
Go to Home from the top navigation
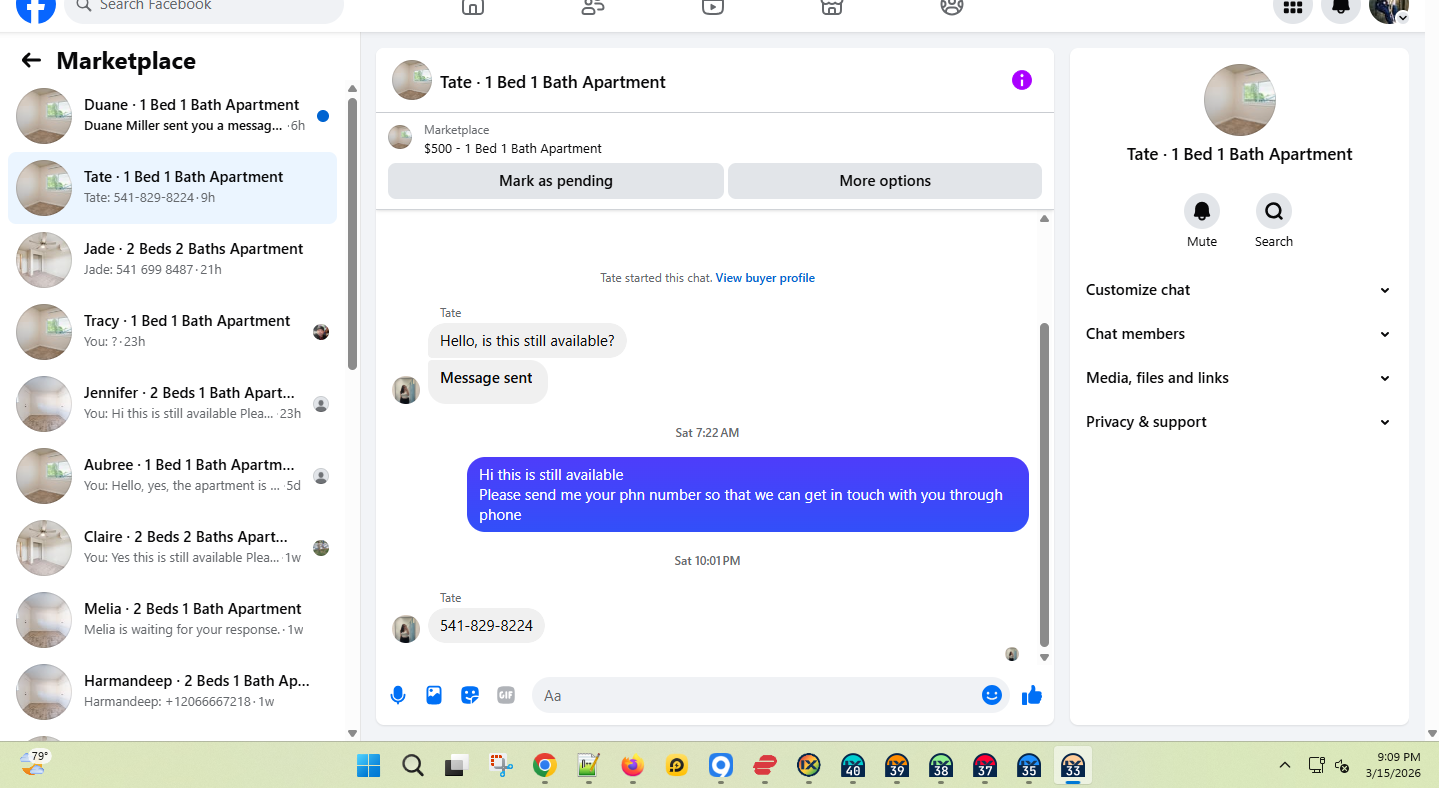click(x=472, y=7)
